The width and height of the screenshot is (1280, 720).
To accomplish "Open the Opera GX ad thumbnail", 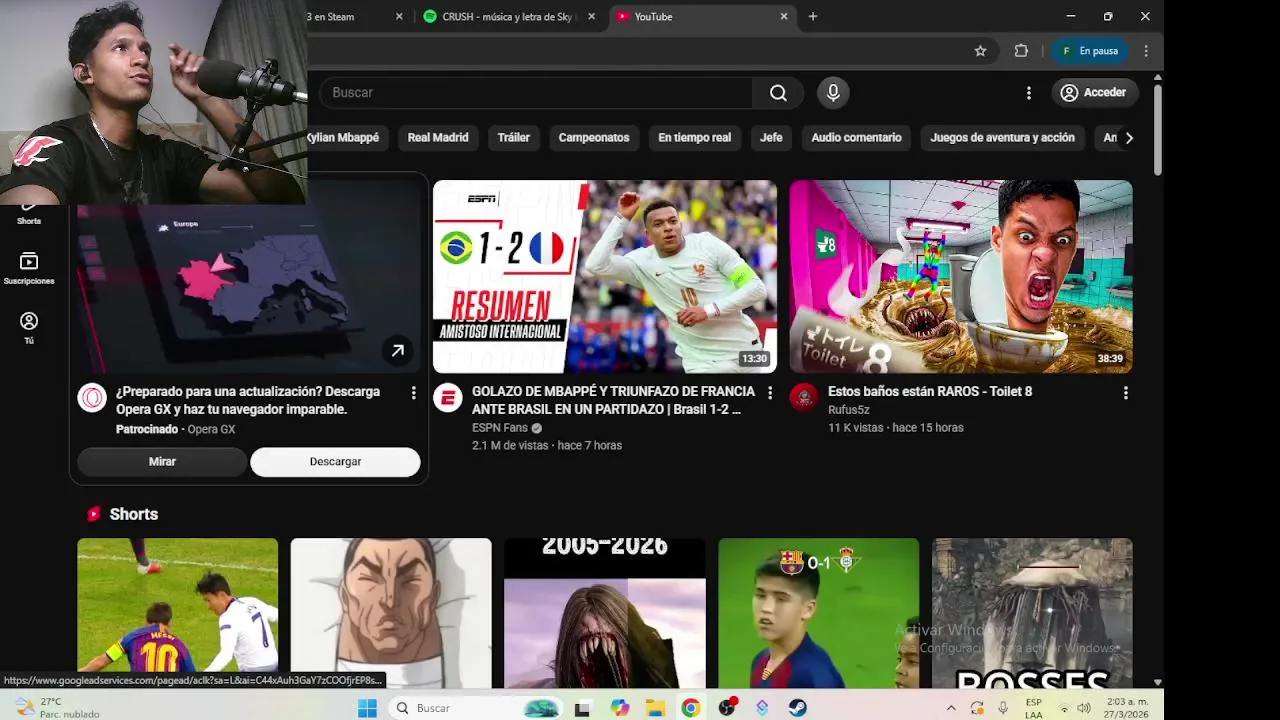I will pos(249,290).
